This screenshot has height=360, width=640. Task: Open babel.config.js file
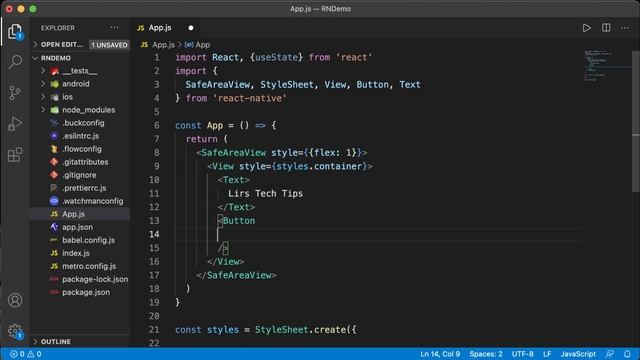coord(88,240)
